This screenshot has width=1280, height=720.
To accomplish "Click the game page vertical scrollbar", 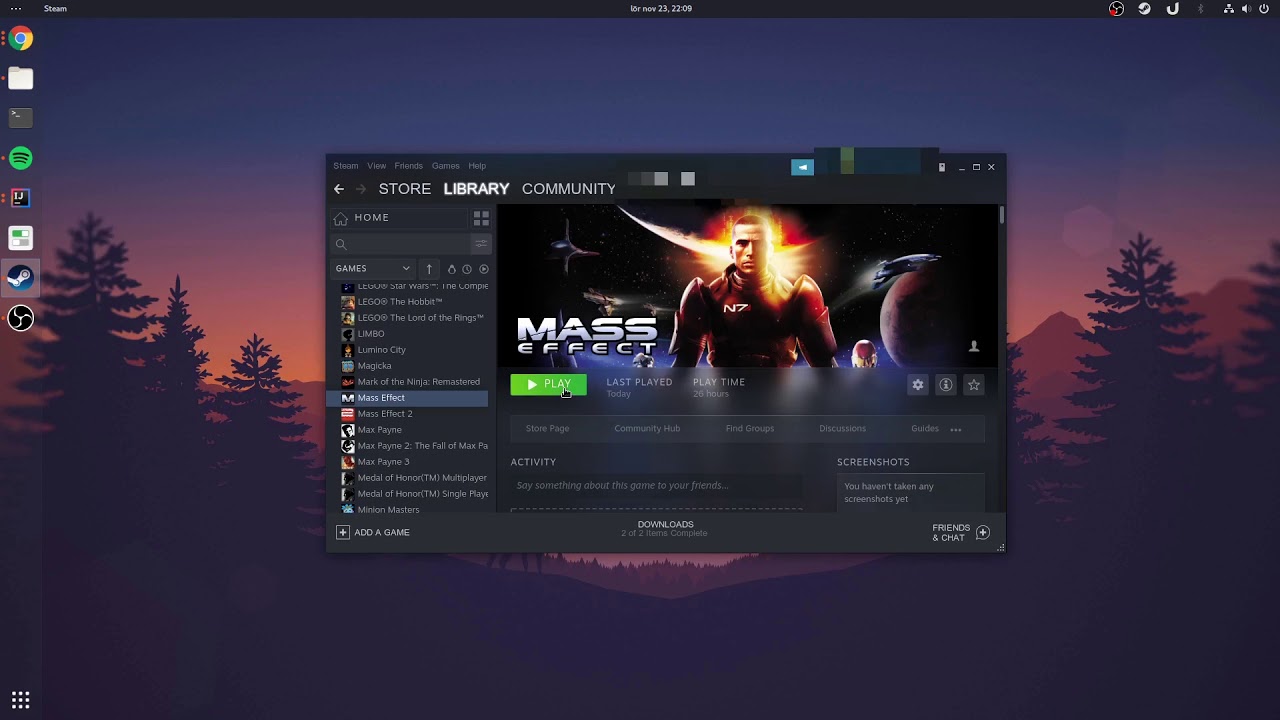I will point(1001,215).
